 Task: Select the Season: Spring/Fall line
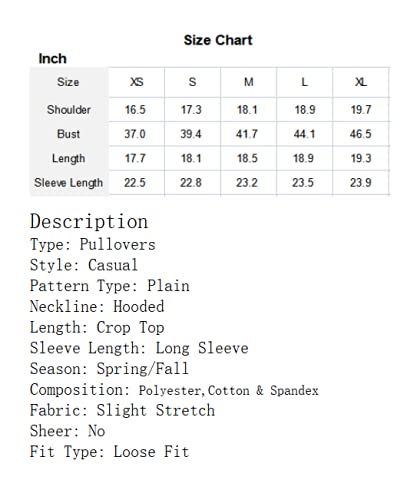110,369
